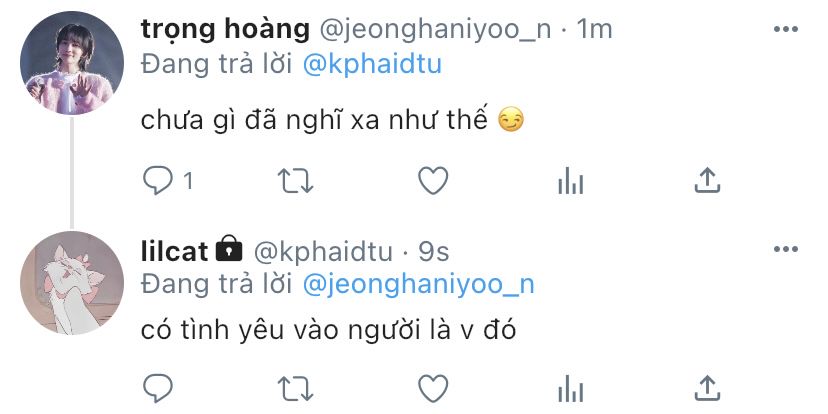This screenshot has height=414, width=828.
Task: Share trọng hoàng's tweet
Action: coord(707,181)
